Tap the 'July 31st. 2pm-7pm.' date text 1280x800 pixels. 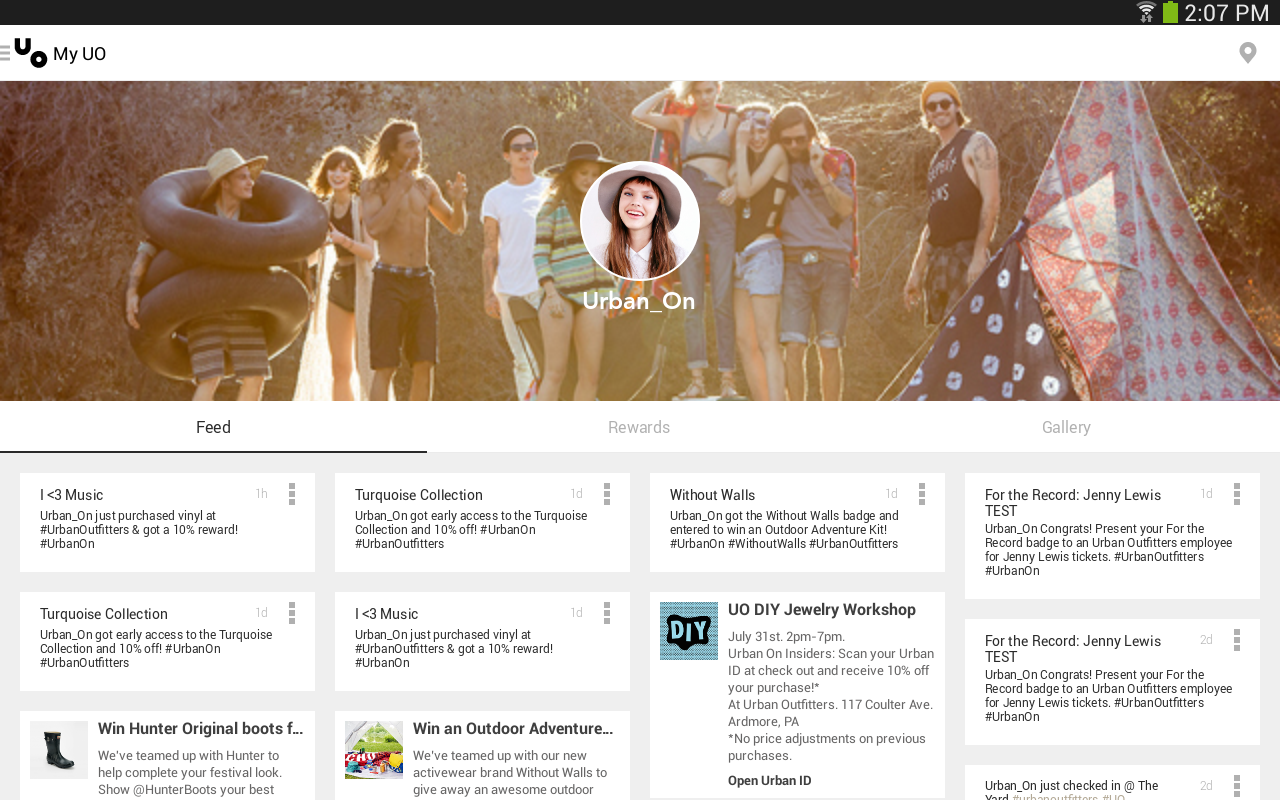coord(787,637)
